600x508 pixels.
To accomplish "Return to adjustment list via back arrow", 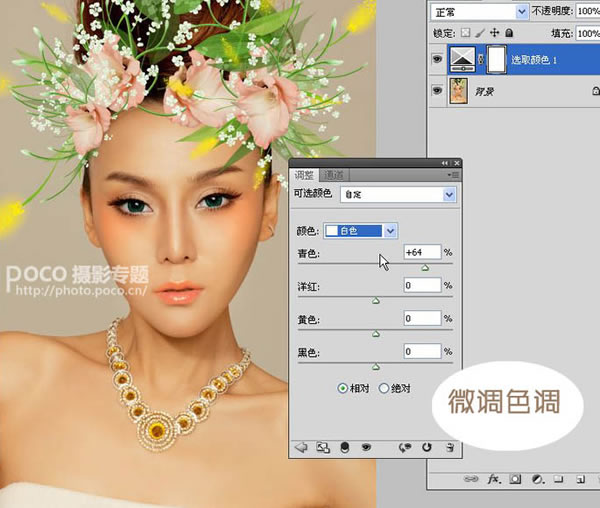I will pyautogui.click(x=302, y=447).
